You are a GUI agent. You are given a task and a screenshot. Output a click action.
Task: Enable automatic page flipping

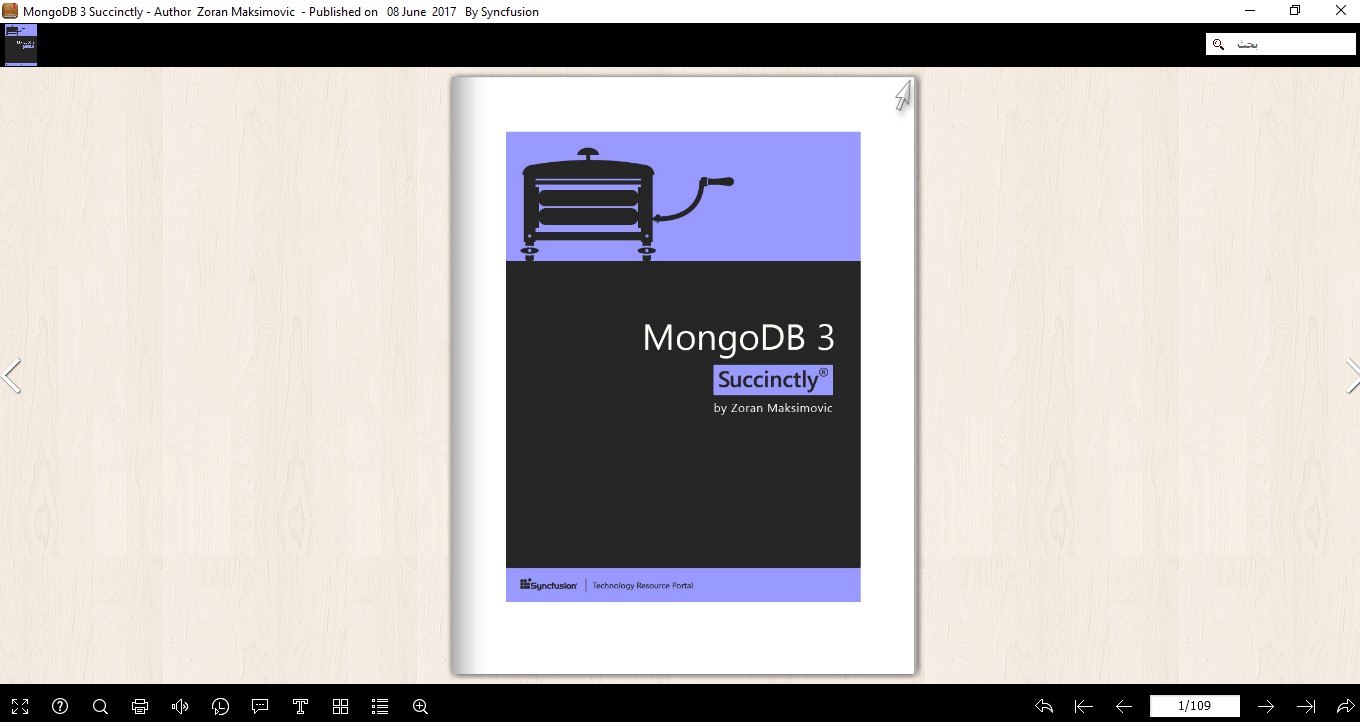tap(220, 707)
